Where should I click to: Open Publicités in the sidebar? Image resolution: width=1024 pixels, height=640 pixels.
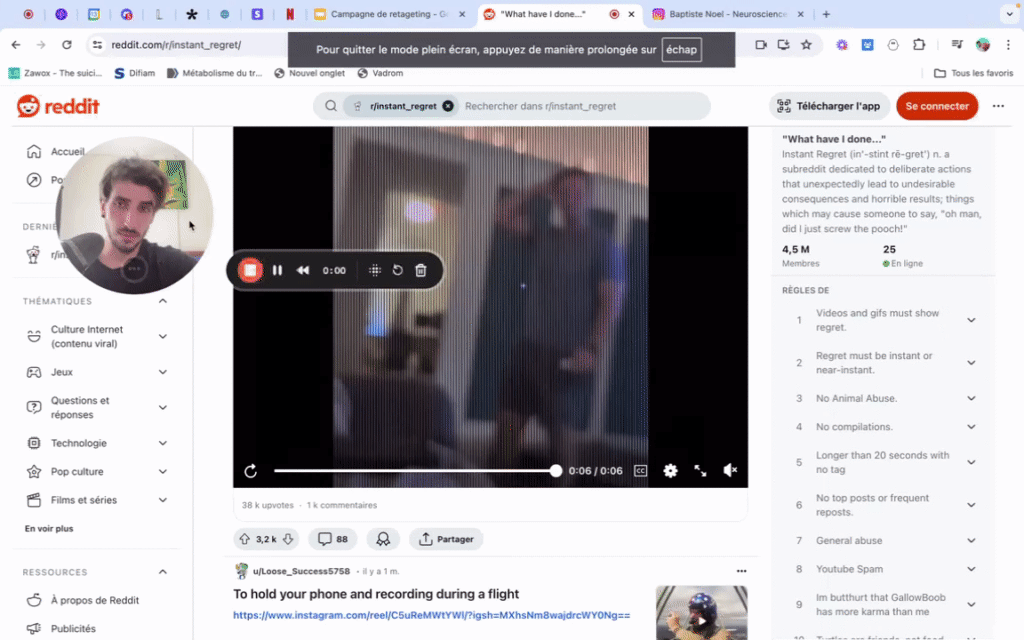click(73, 628)
